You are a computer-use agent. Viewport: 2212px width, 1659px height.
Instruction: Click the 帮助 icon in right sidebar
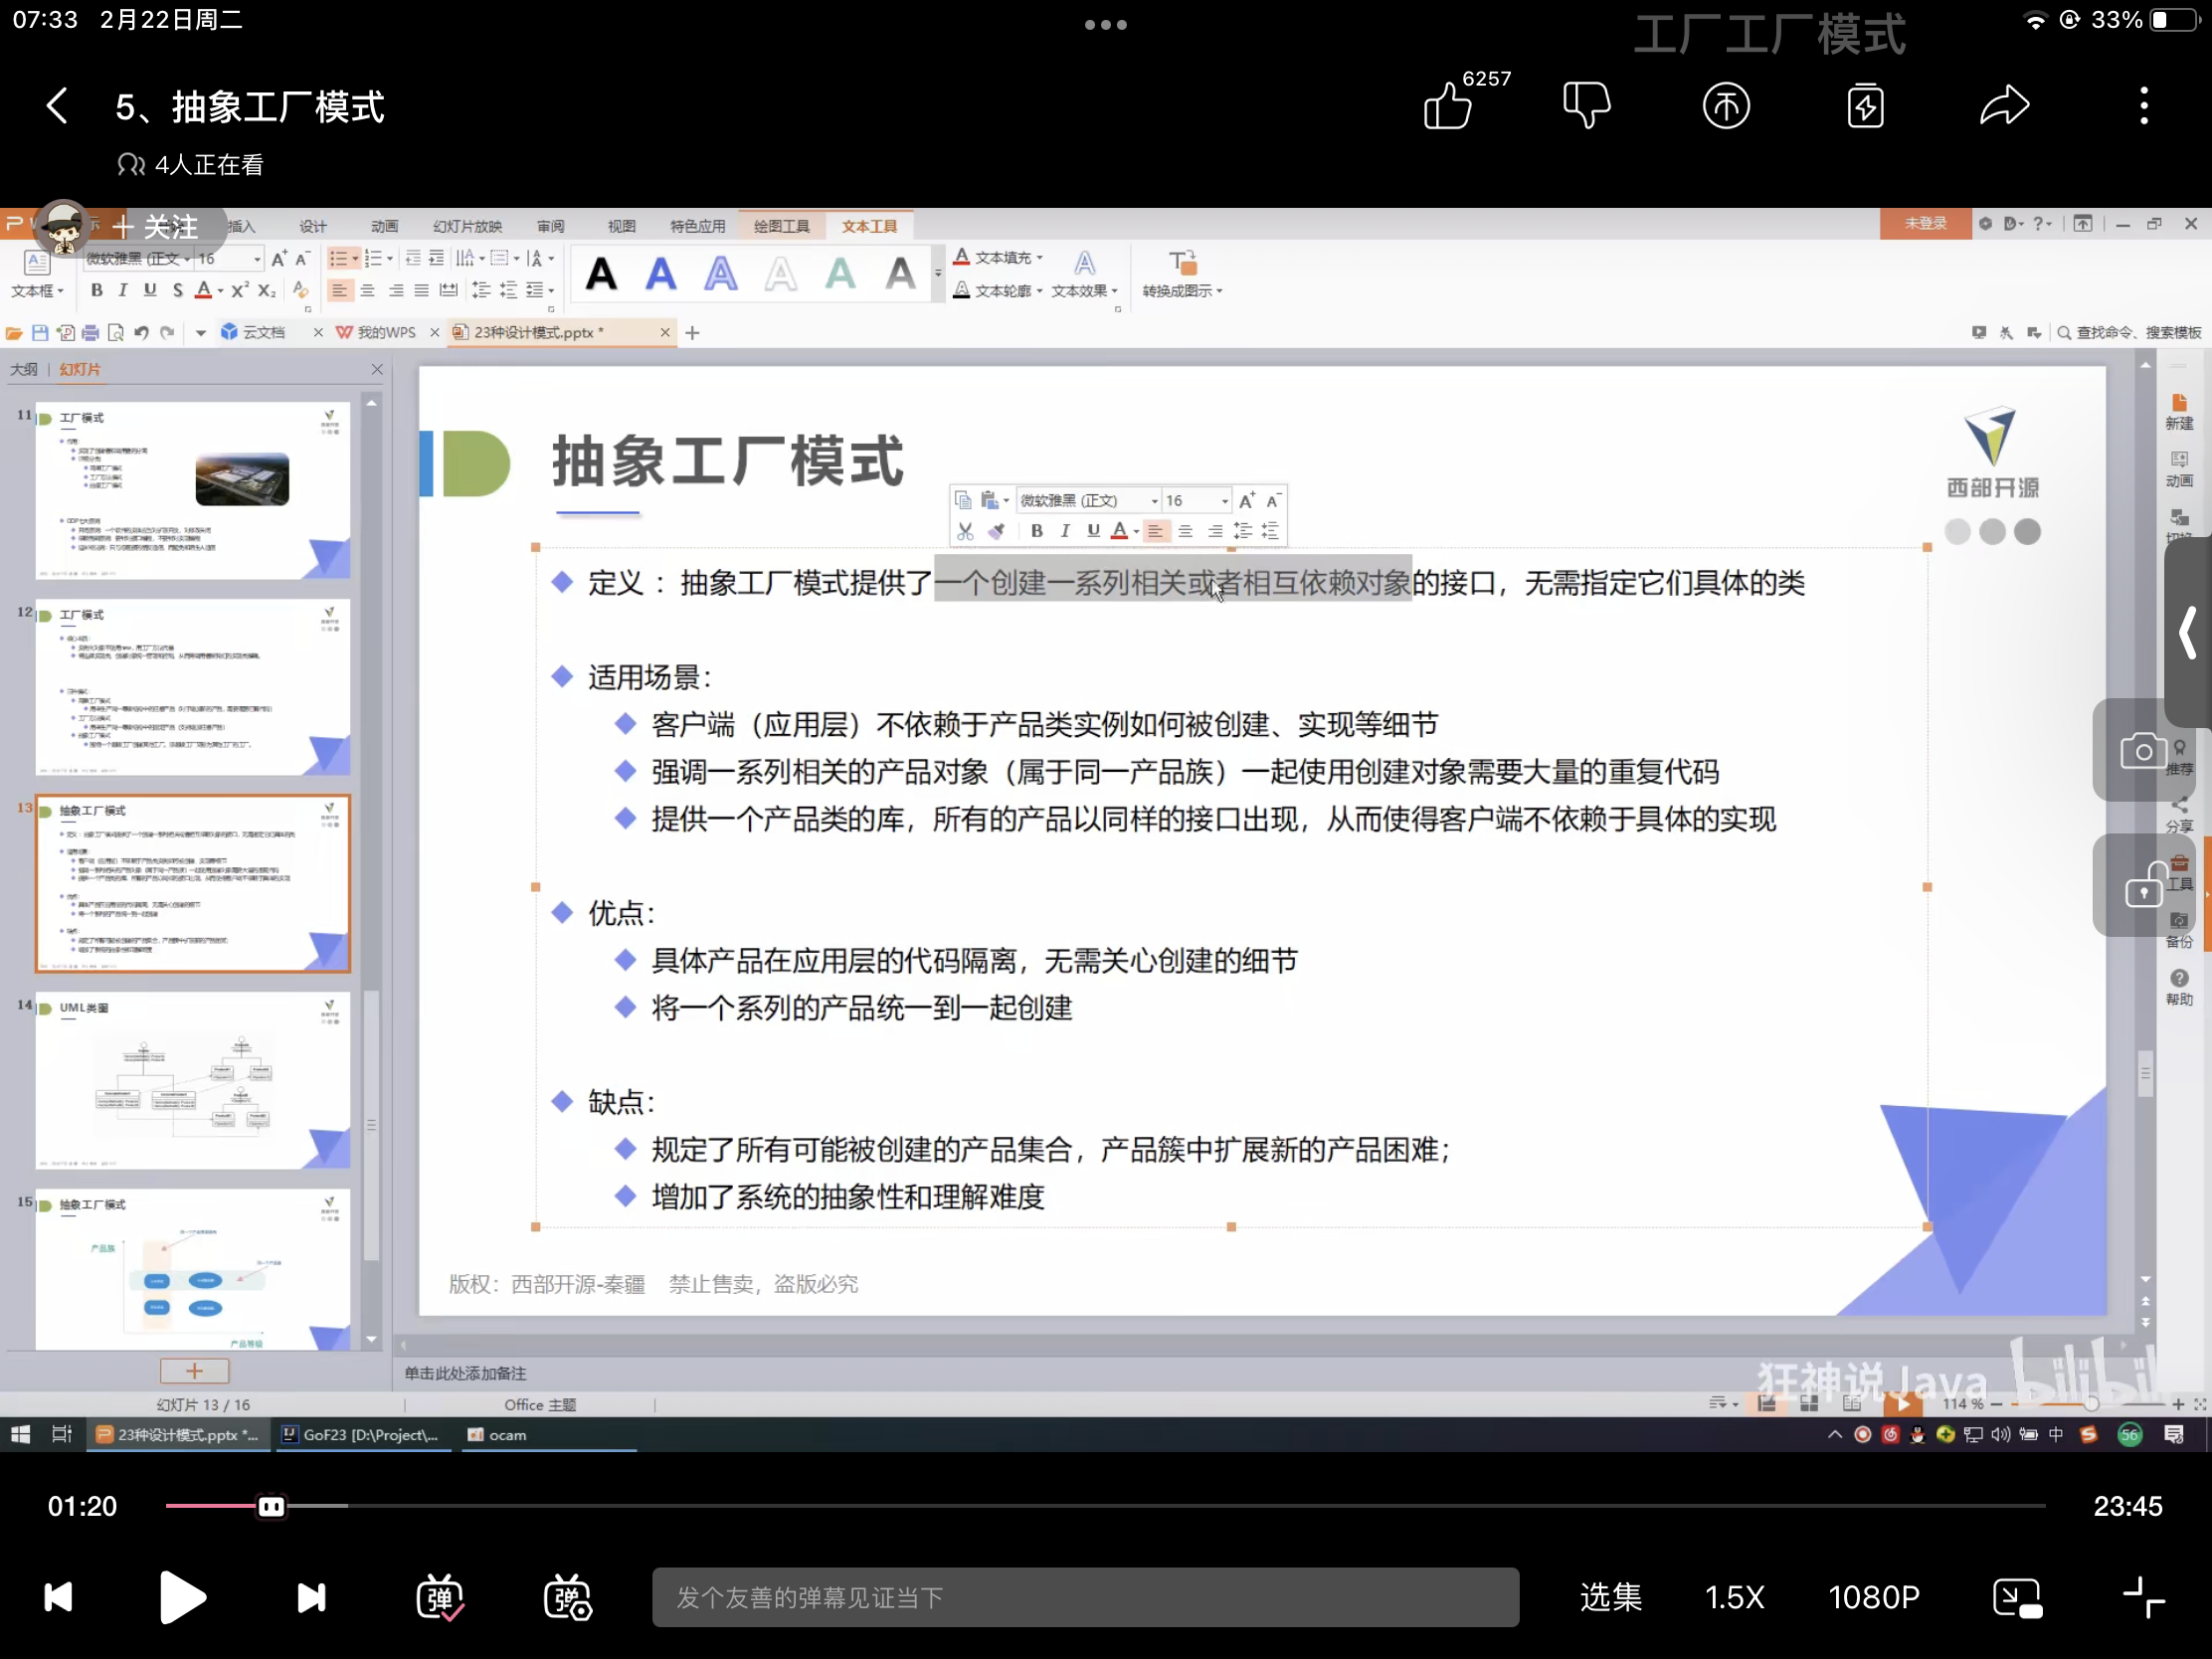point(2179,987)
